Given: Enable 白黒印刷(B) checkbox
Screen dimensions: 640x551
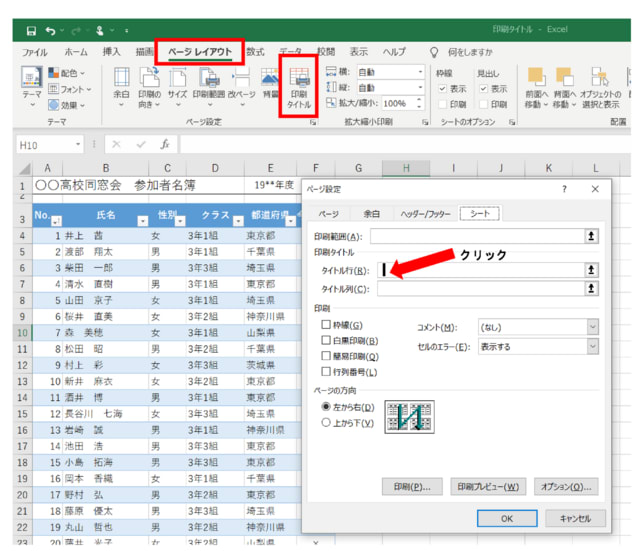Looking at the screenshot, I should click(x=326, y=340).
